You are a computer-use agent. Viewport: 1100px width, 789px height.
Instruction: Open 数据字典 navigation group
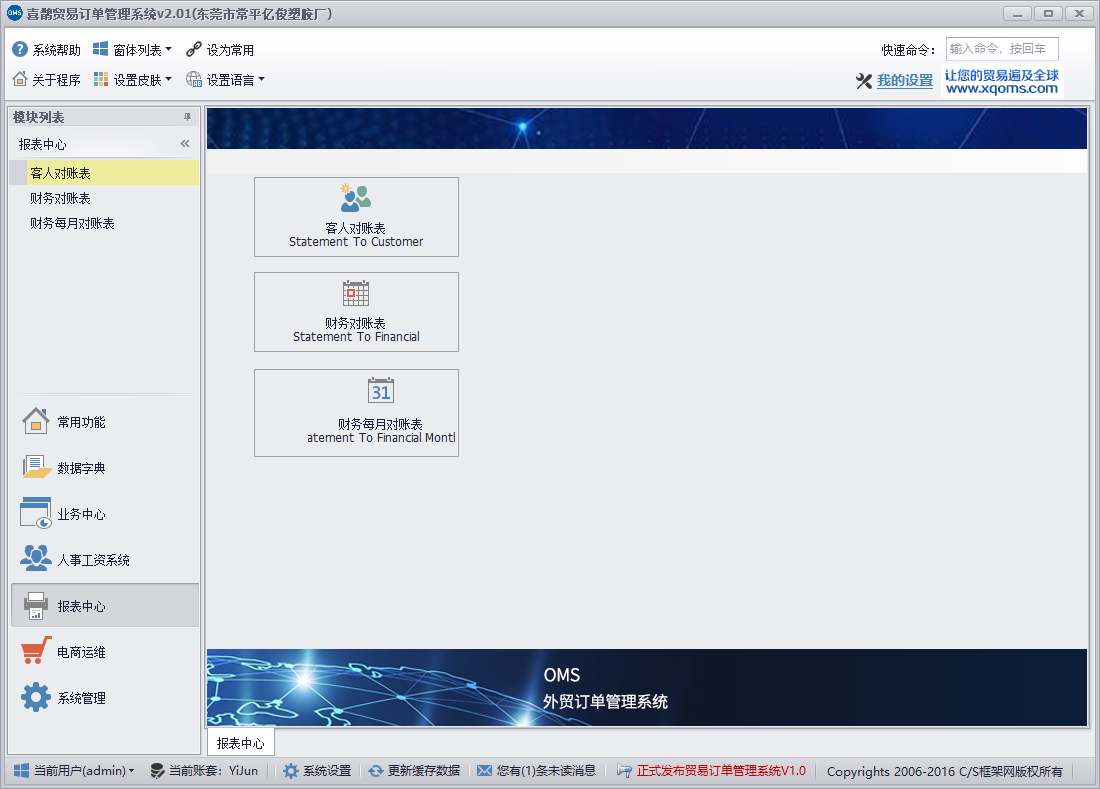105,467
